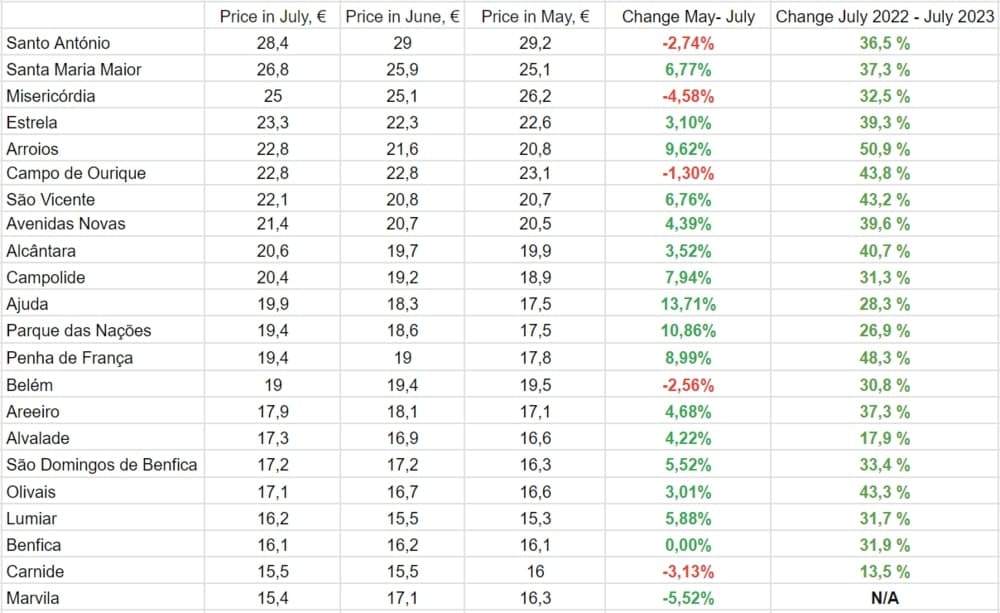Click Estrela's July price 23,3
Image resolution: width=1000 pixels, height=613 pixels.
[x=273, y=123]
